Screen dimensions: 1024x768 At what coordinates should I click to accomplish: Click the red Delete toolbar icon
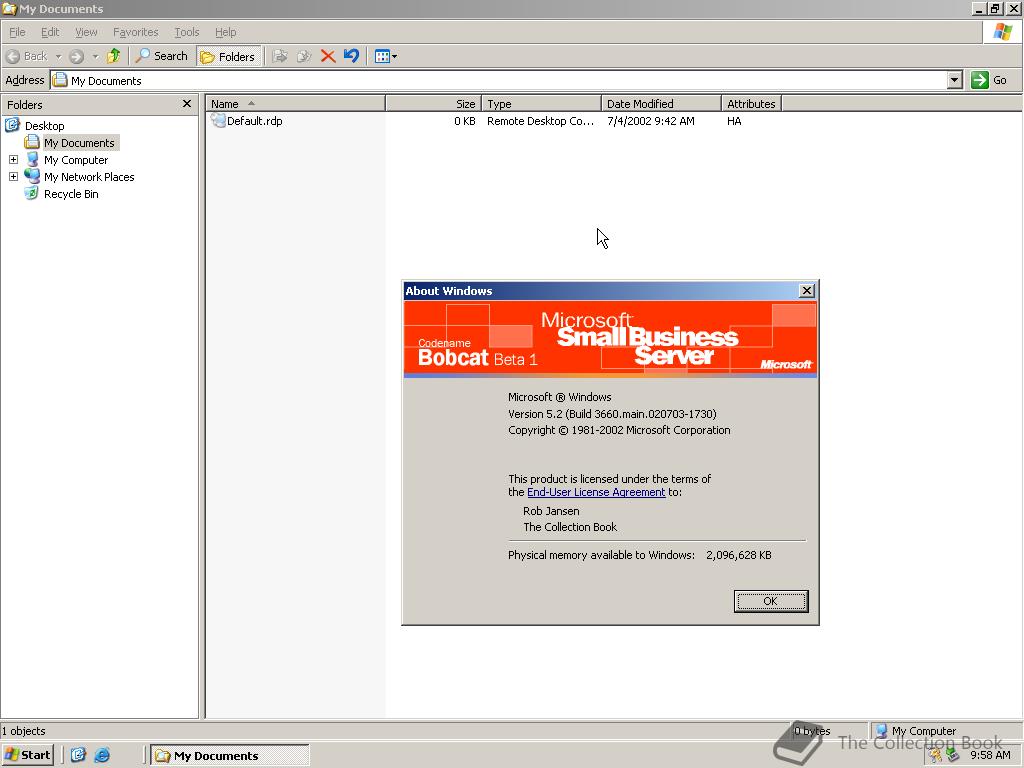[328, 56]
